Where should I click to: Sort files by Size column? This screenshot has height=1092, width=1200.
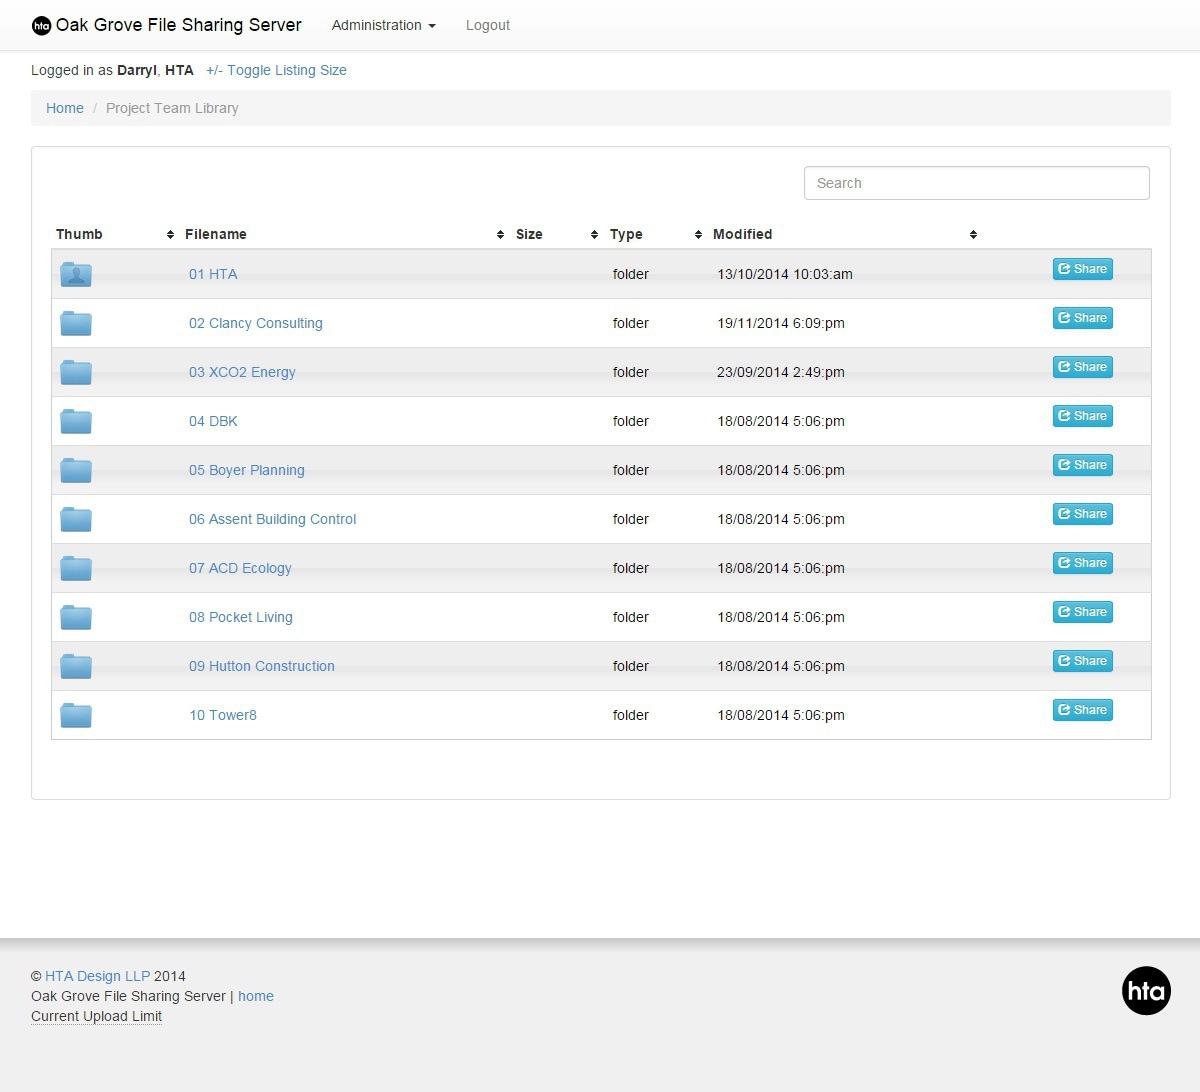(x=529, y=234)
